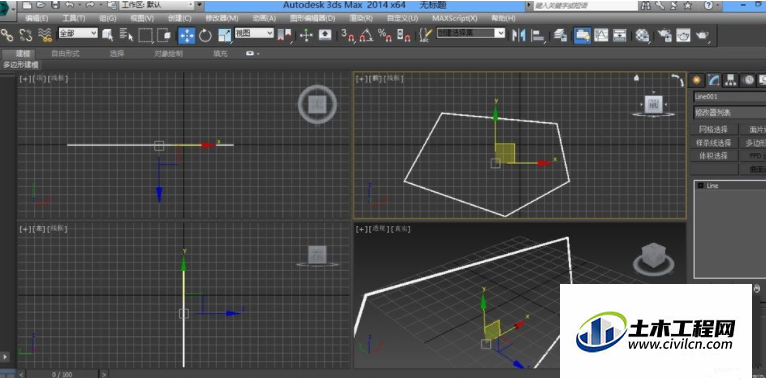Click the Render Production teapot icon

(x=703, y=35)
